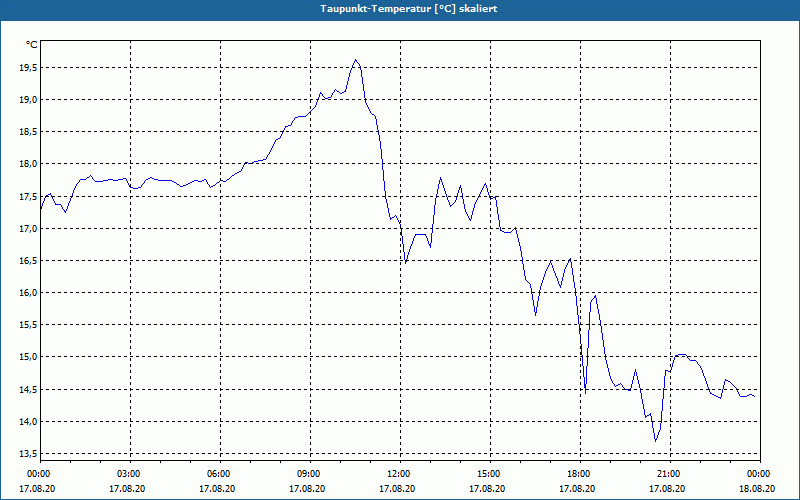Select the 15,0 y-axis label
Viewport: 800px width, 500px height.
pos(29,357)
